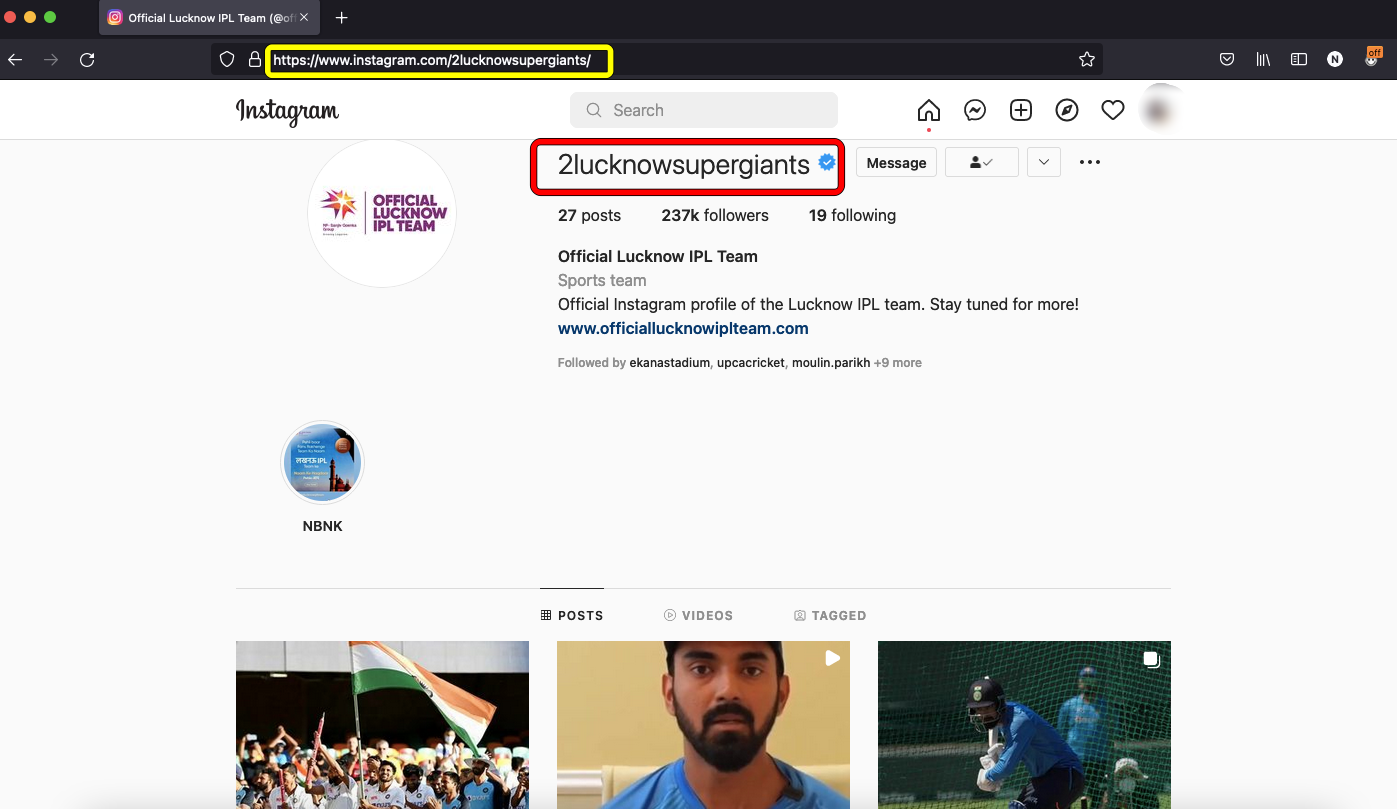Open the three-dot profile options menu
The height and width of the screenshot is (809, 1397).
tap(1090, 162)
